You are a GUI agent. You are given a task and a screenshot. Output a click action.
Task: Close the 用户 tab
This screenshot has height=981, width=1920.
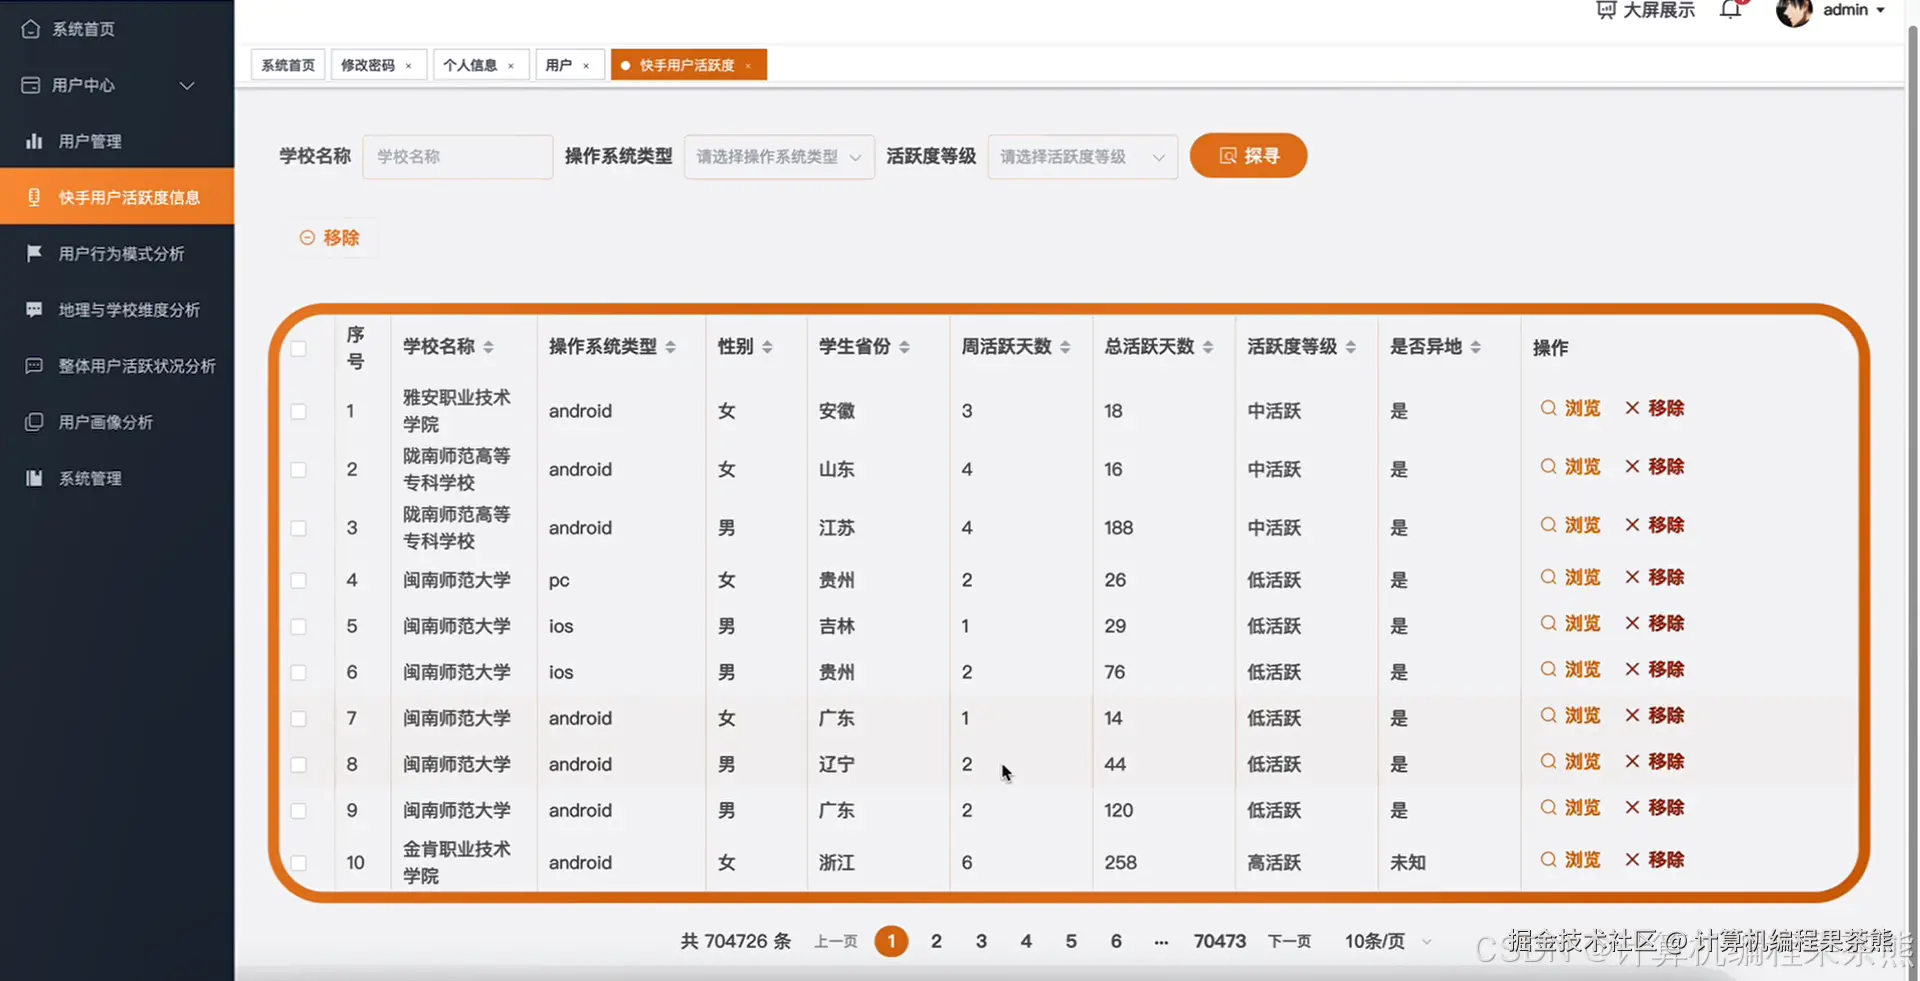(586, 66)
